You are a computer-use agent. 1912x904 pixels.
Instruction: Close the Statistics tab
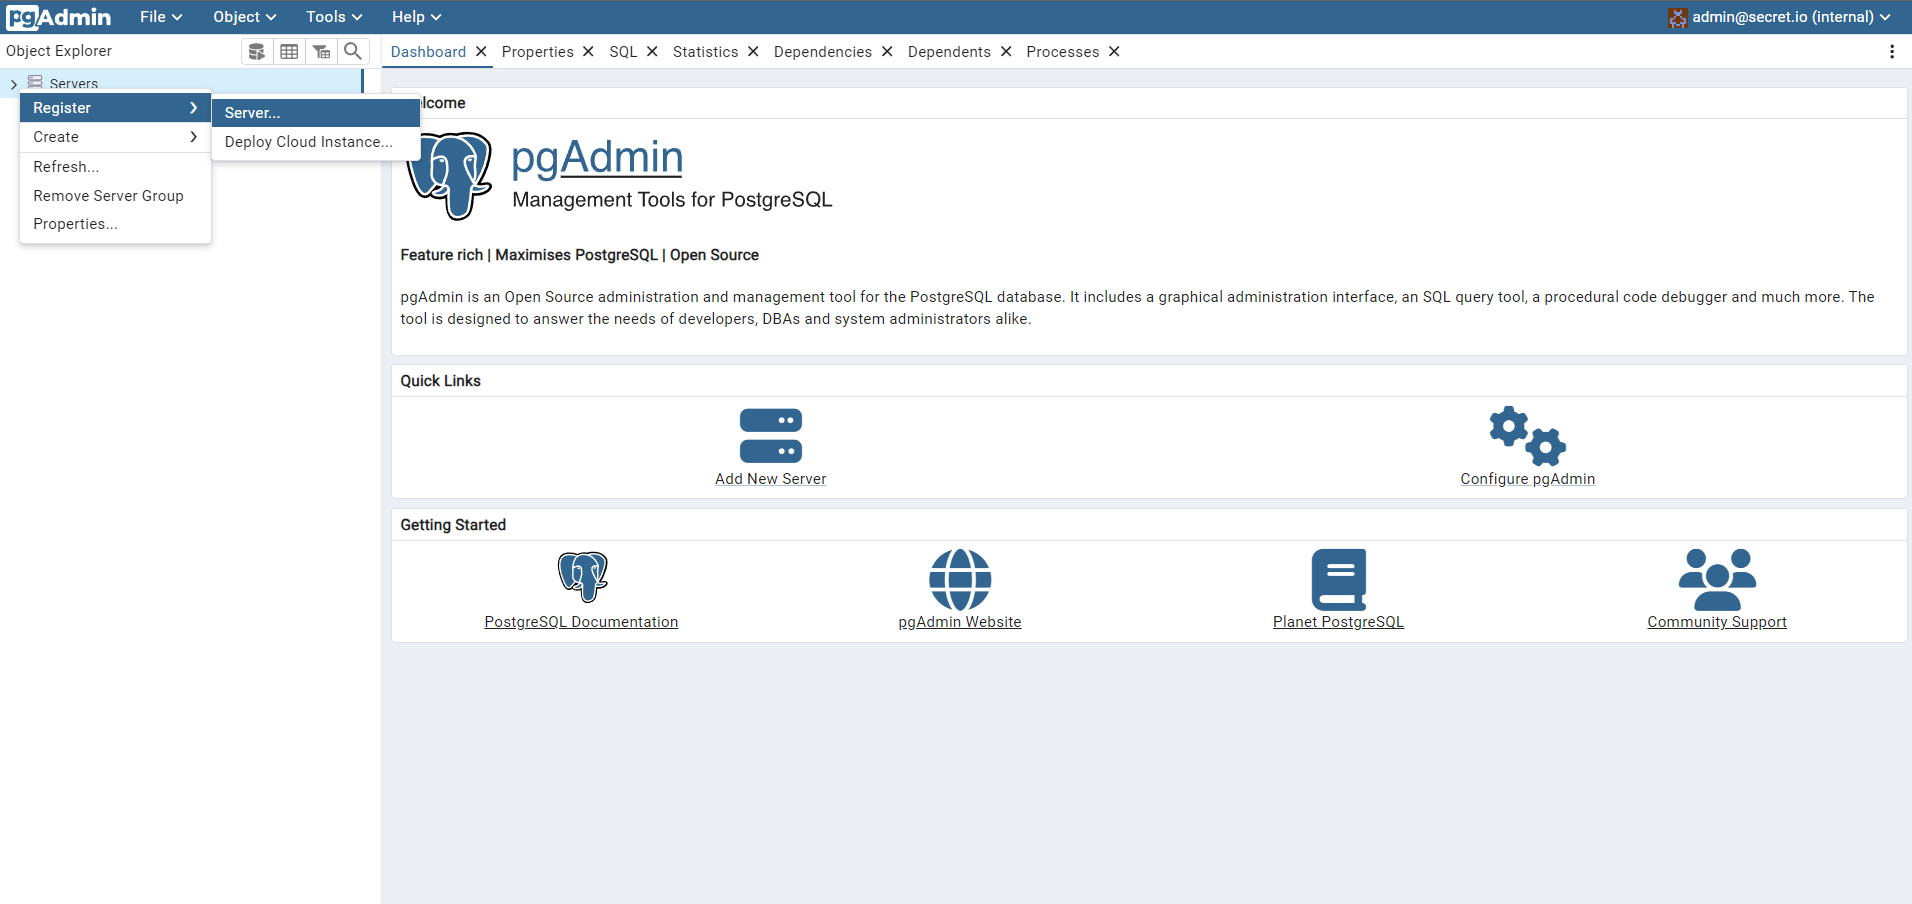753,52
